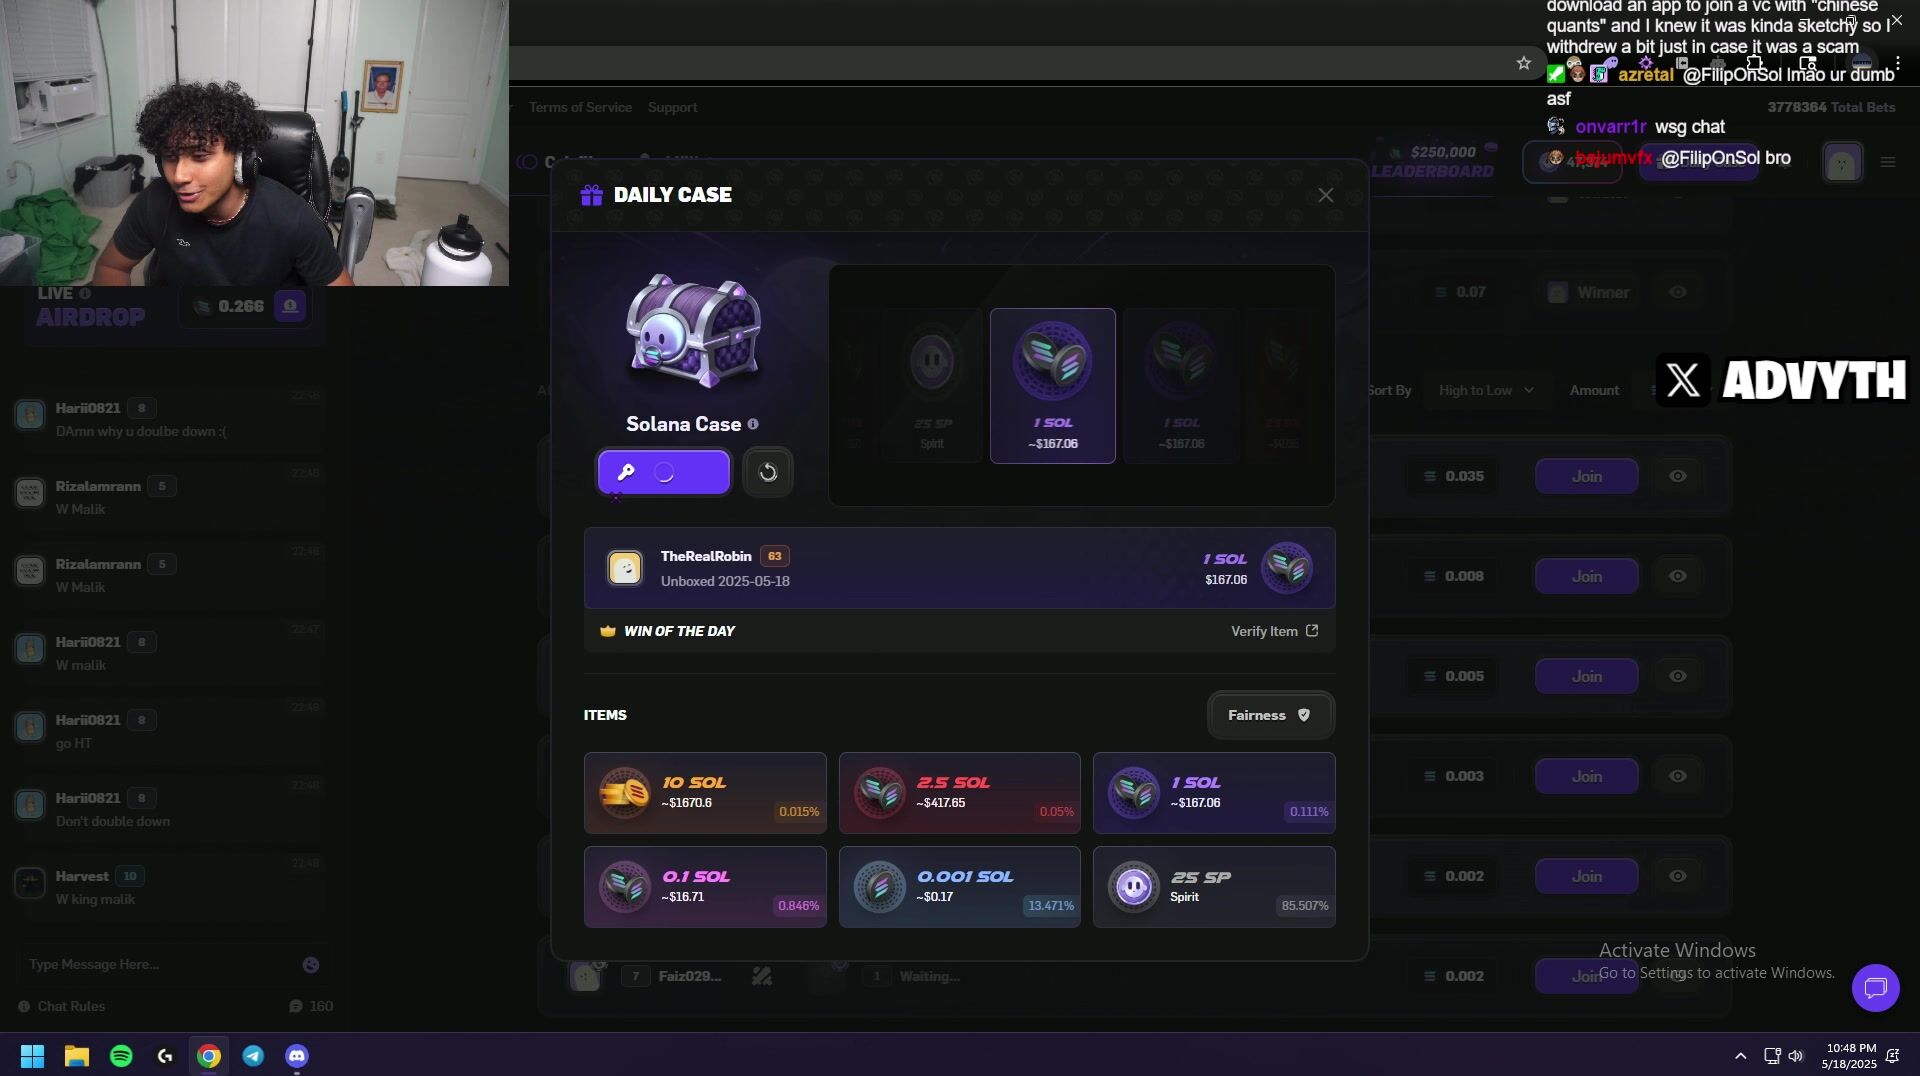Open live support chat bubble icon
Viewport: 1920px width, 1076px height.
click(1875, 988)
